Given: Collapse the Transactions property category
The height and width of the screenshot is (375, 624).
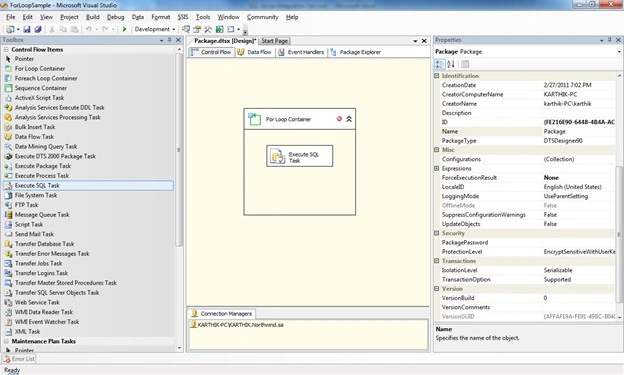Looking at the screenshot, I should click(437, 261).
